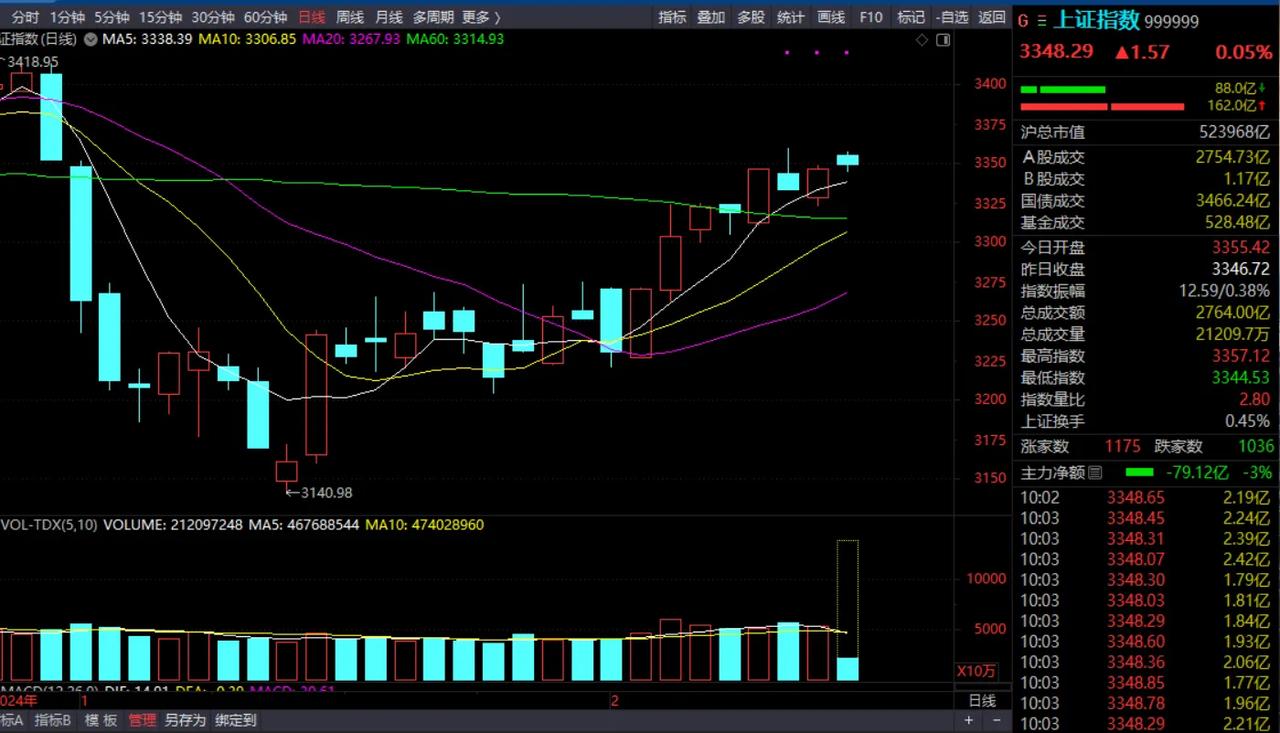Open the indicator dropdown circle beside 上证指数(日线)
This screenshot has height=733, width=1280.
tap(92, 39)
